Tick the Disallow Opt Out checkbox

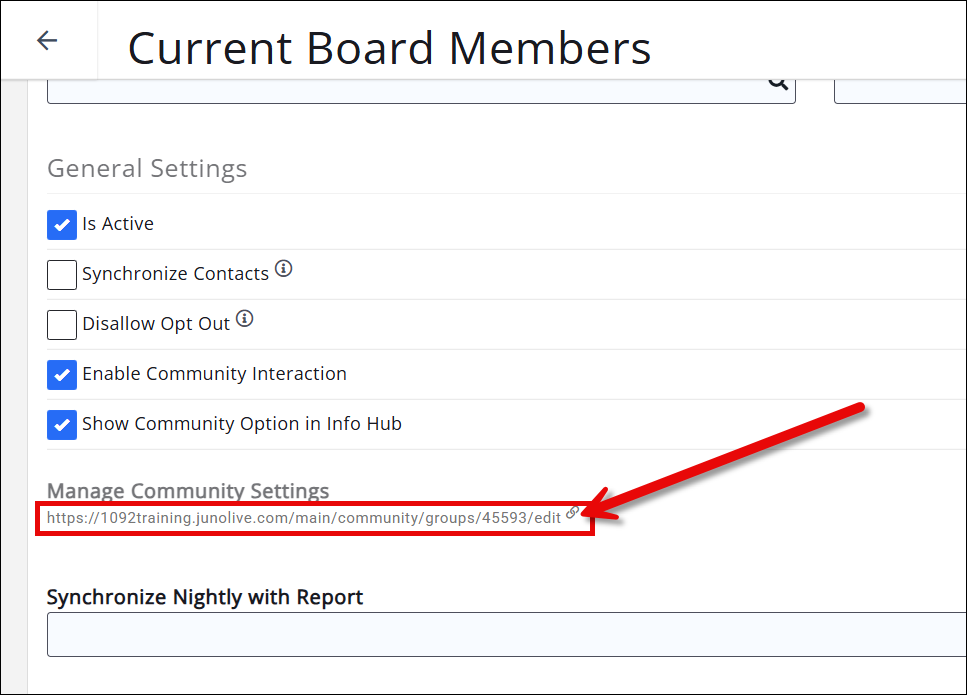[62, 324]
